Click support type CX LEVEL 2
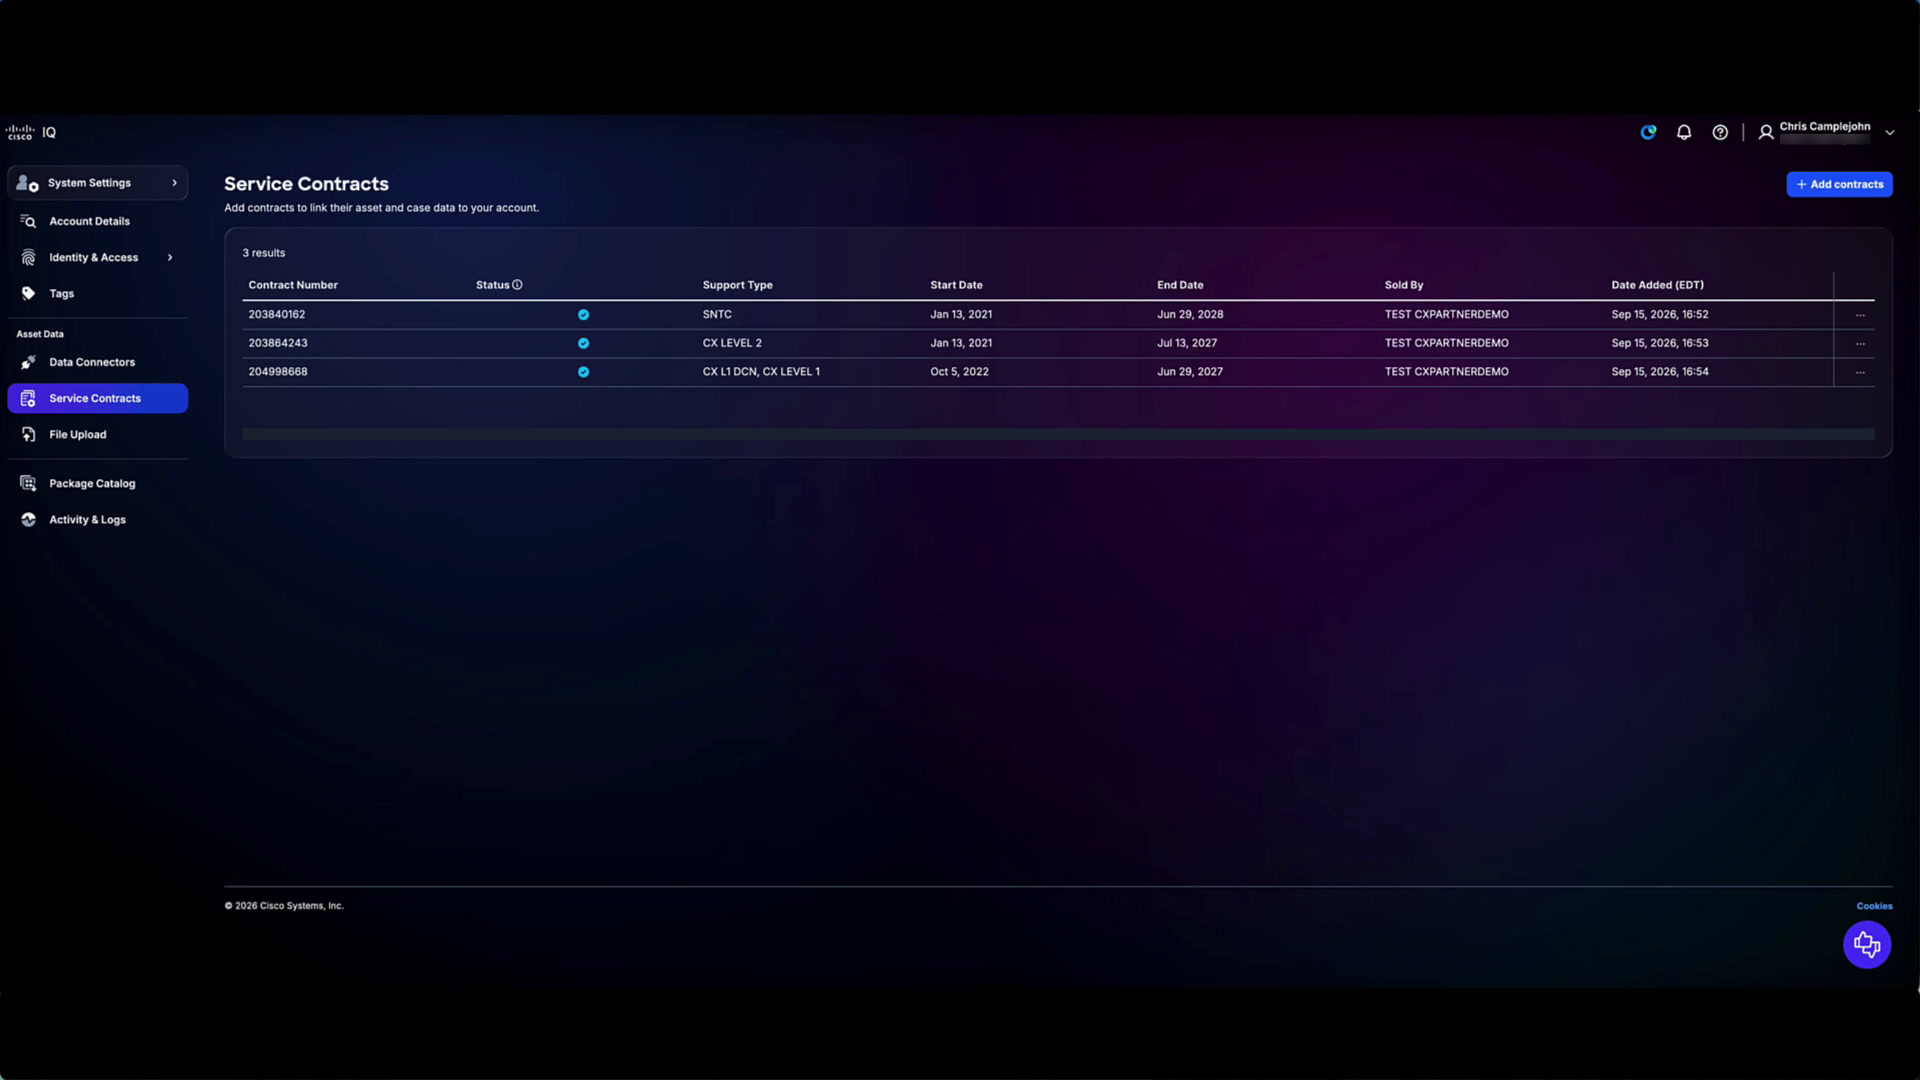Screen dimensions: 1920x1080 tap(732, 343)
